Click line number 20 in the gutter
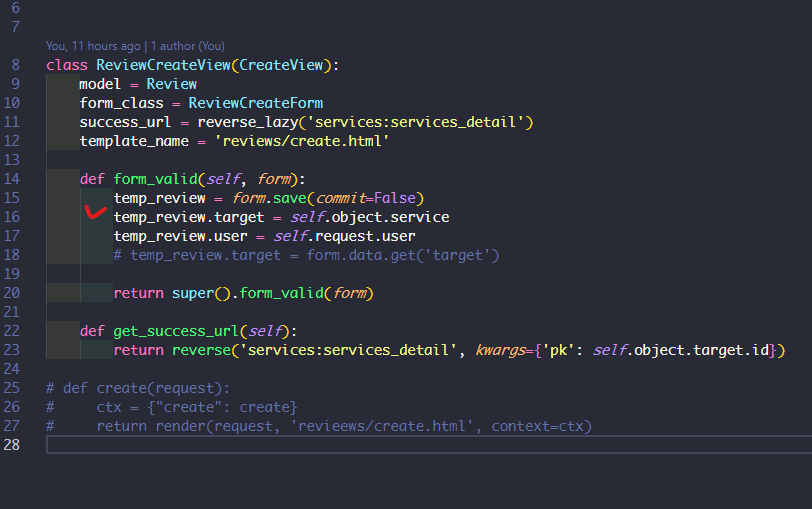This screenshot has width=812, height=509. coord(12,293)
